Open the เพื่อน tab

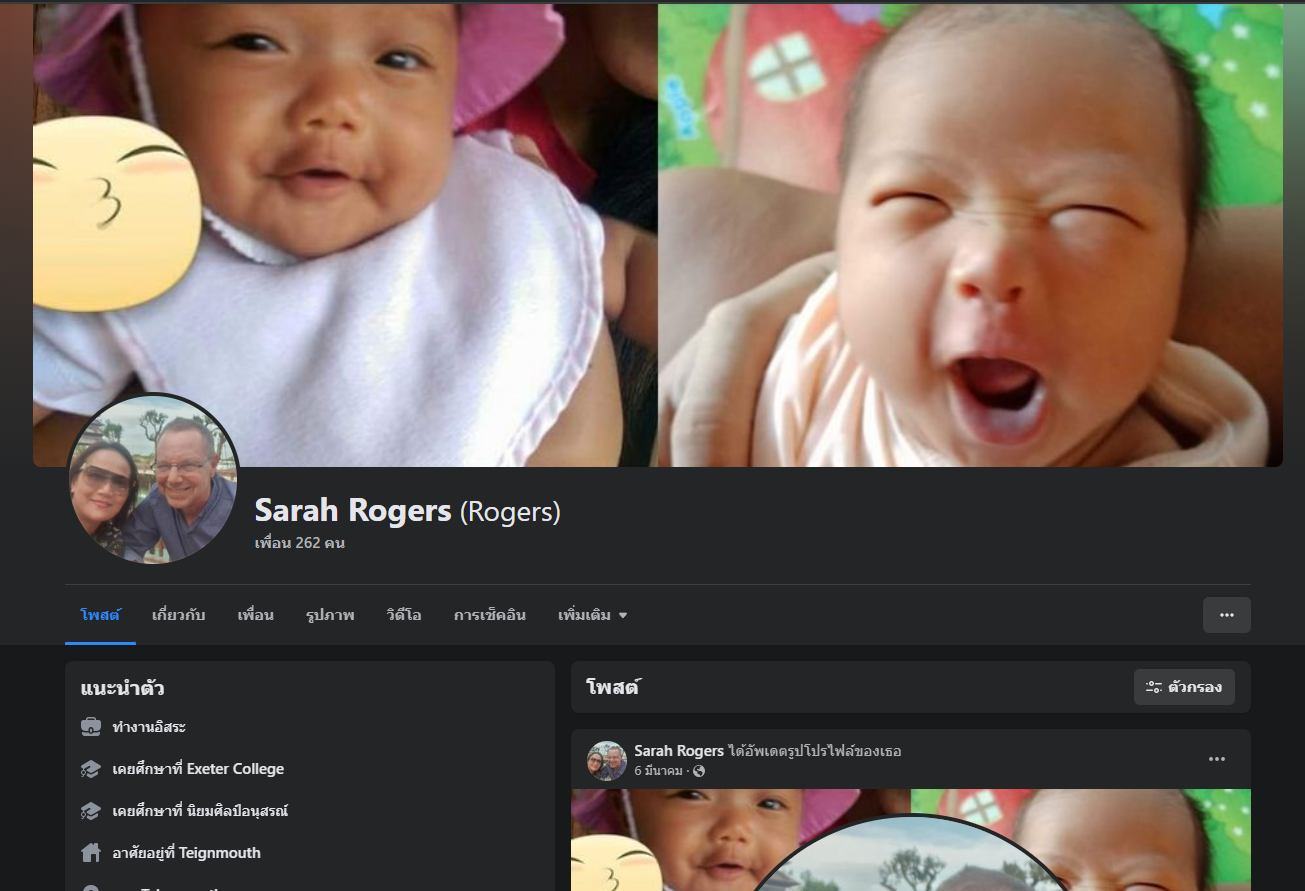[256, 615]
